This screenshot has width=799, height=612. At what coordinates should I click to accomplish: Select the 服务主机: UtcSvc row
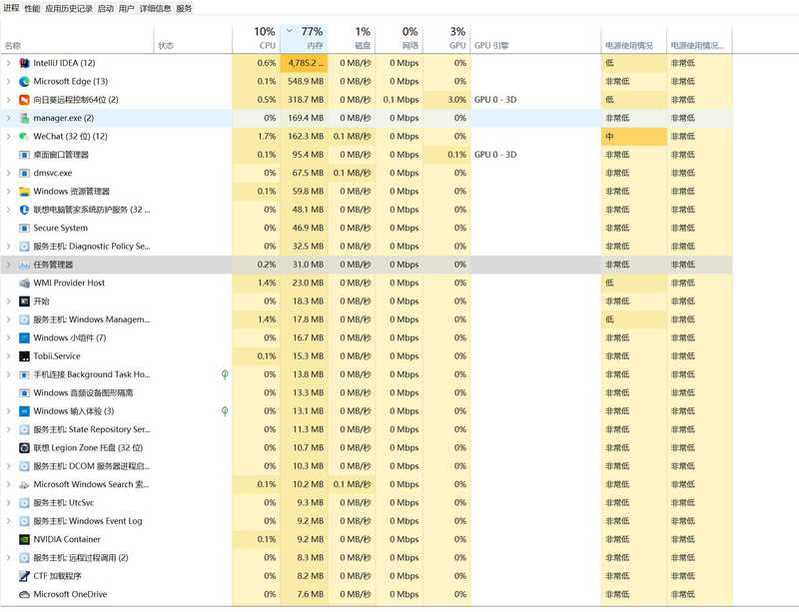(366, 503)
